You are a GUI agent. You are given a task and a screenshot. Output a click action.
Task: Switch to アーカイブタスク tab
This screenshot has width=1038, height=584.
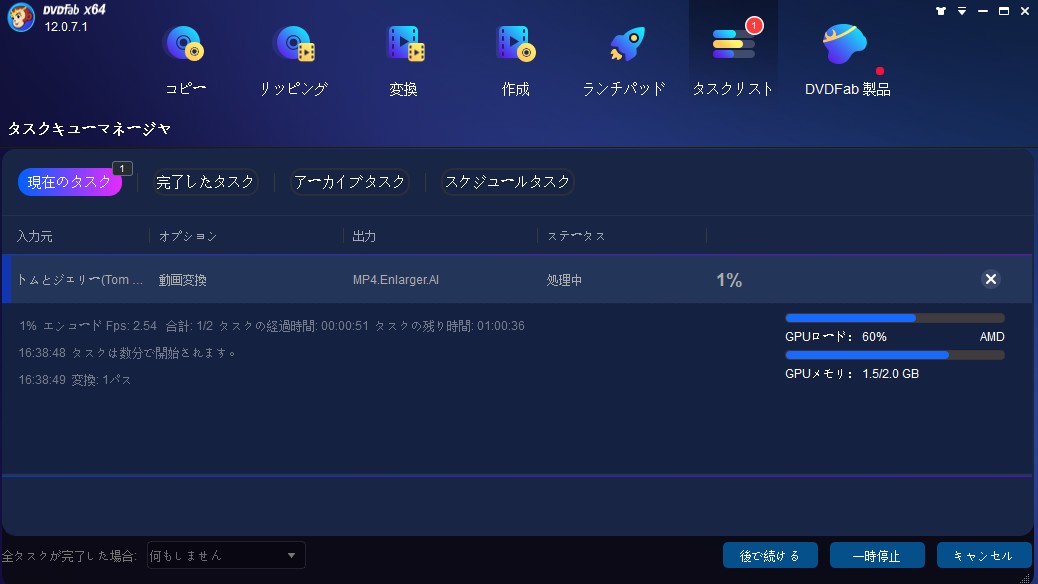pyautogui.click(x=349, y=182)
